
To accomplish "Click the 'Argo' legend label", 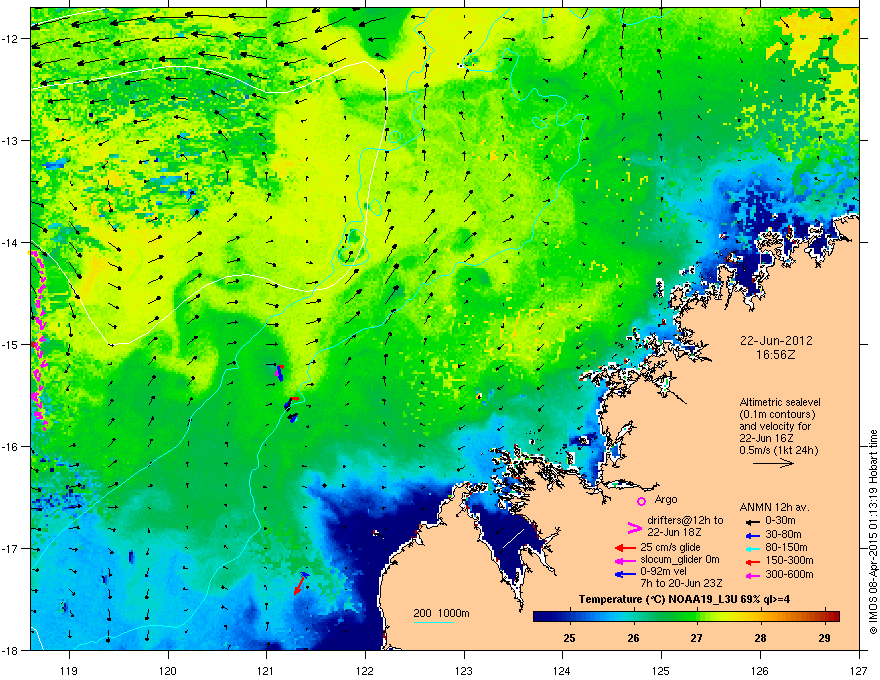I will (666, 499).
